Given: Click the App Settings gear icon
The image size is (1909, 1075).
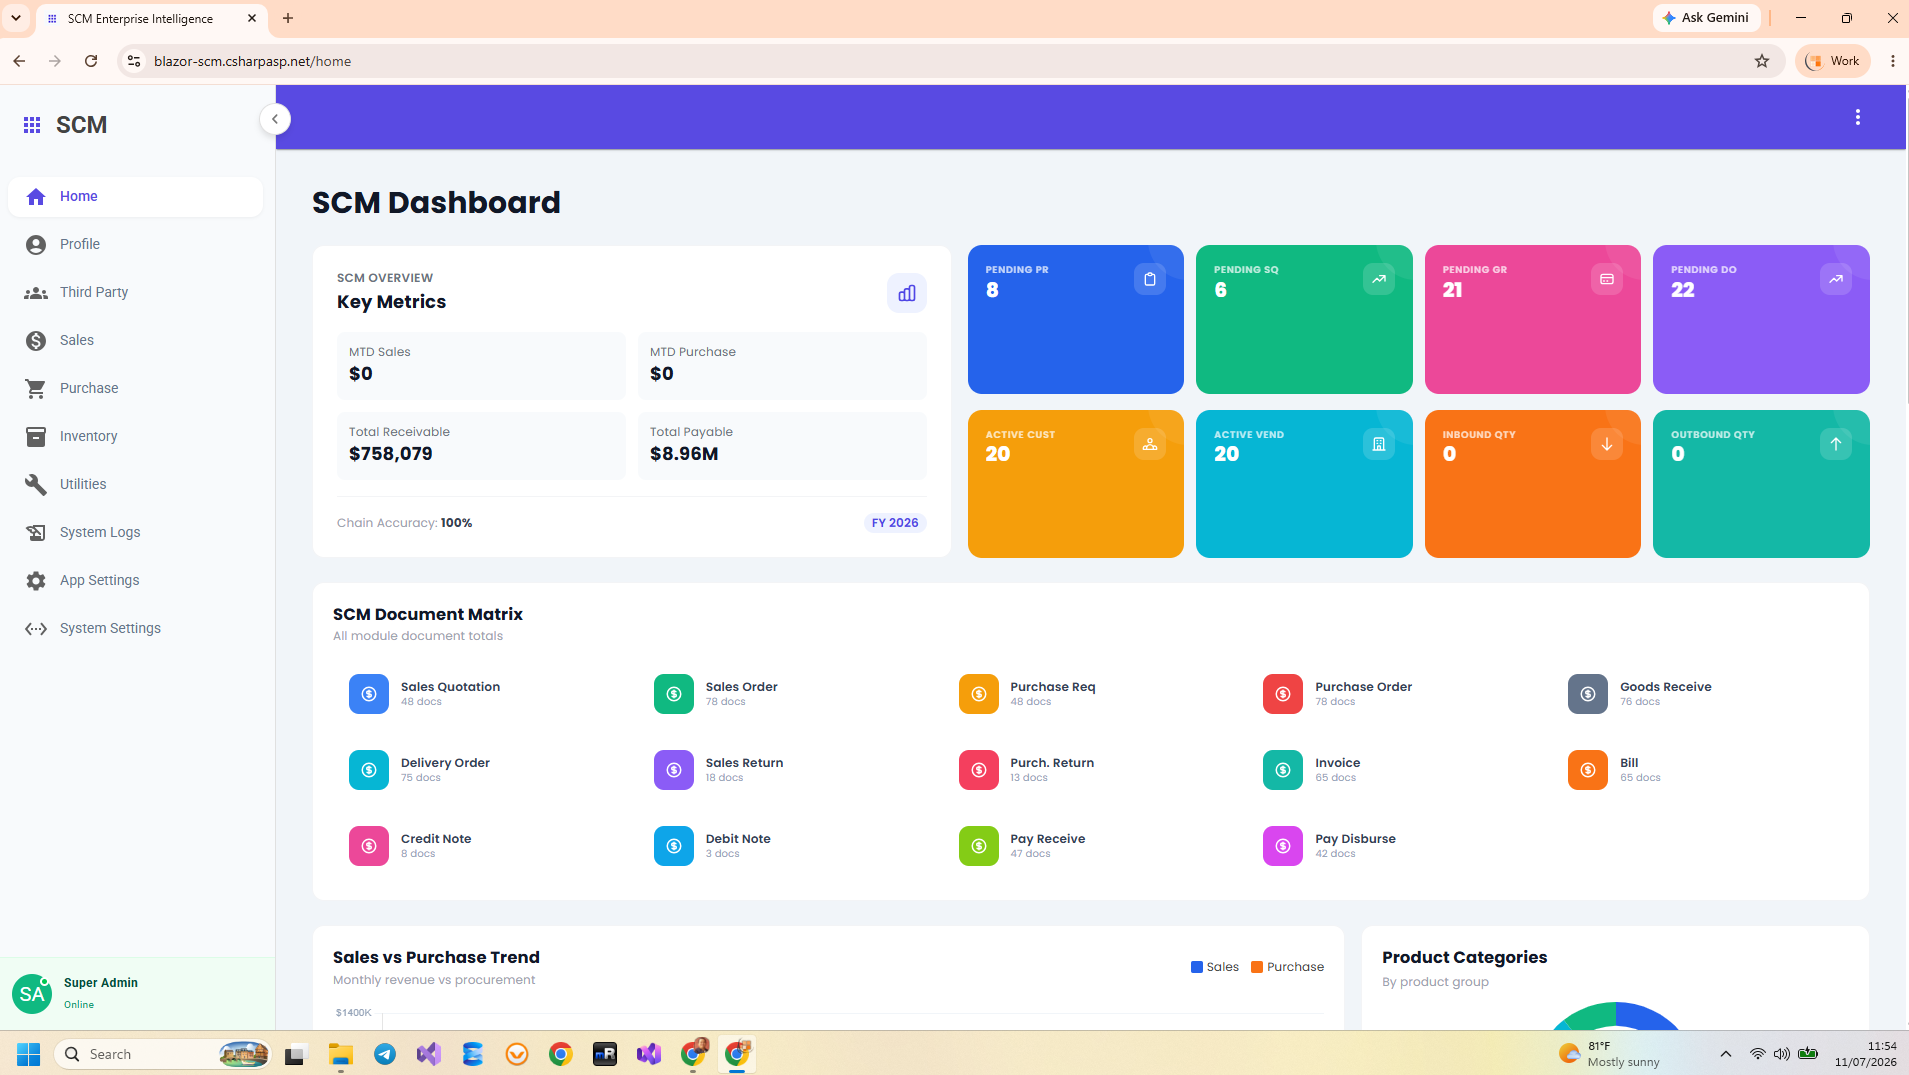Looking at the screenshot, I should click(36, 580).
